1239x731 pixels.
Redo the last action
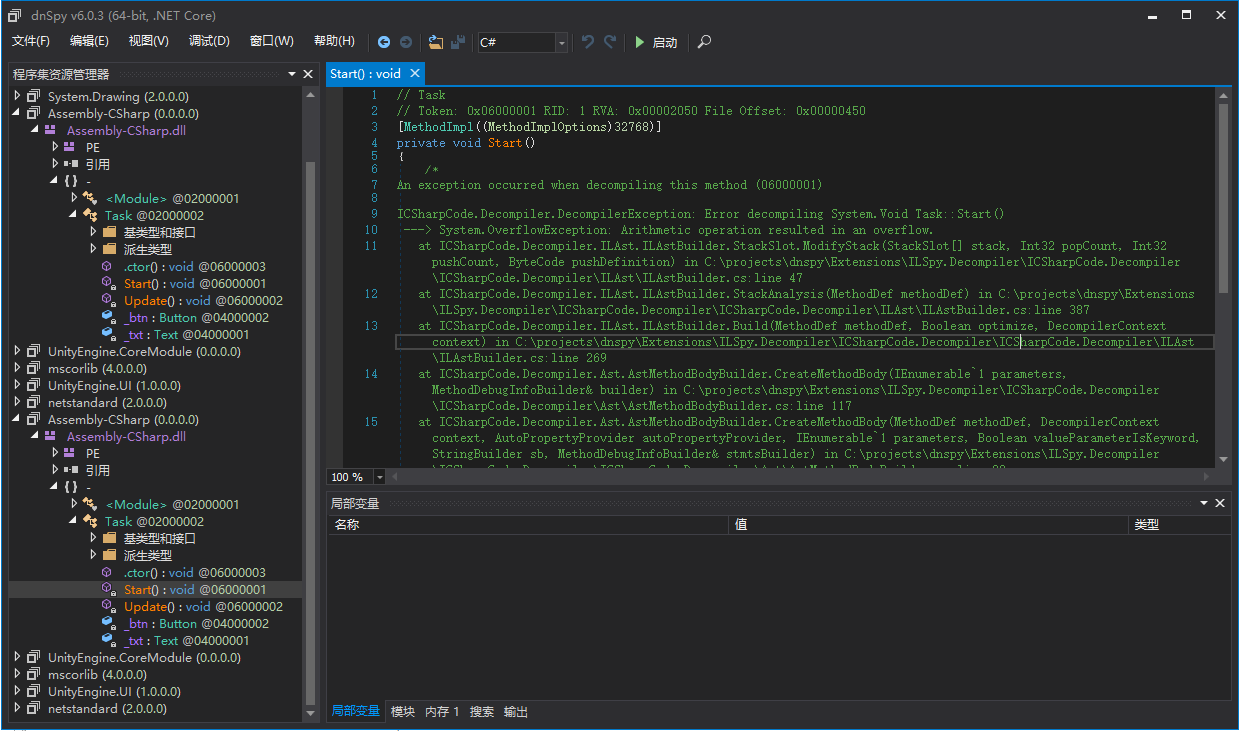(610, 42)
